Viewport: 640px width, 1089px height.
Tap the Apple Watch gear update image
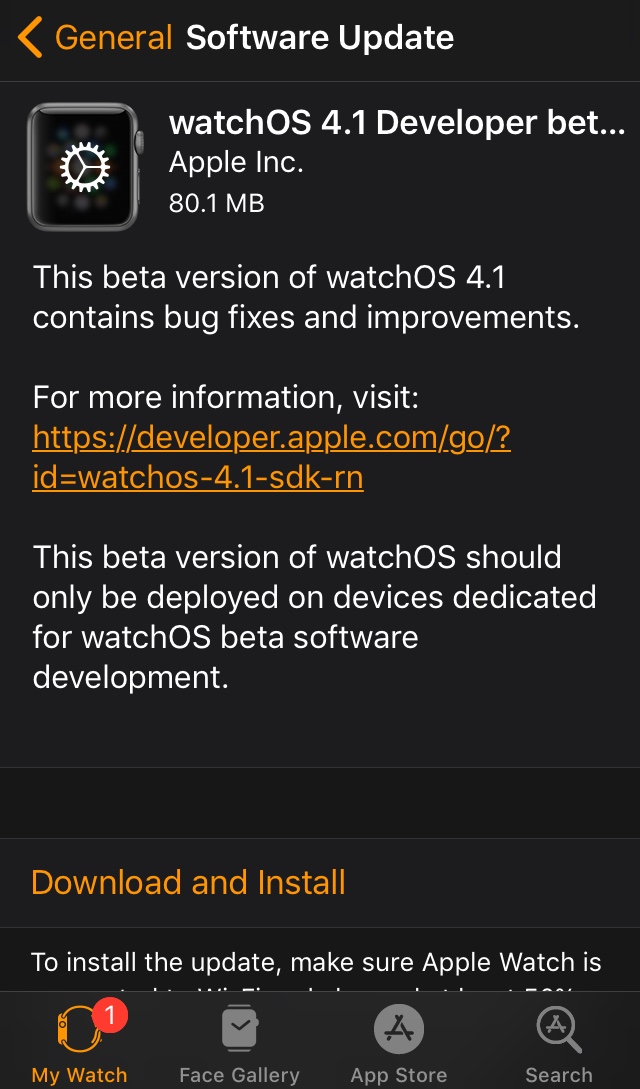pos(85,167)
